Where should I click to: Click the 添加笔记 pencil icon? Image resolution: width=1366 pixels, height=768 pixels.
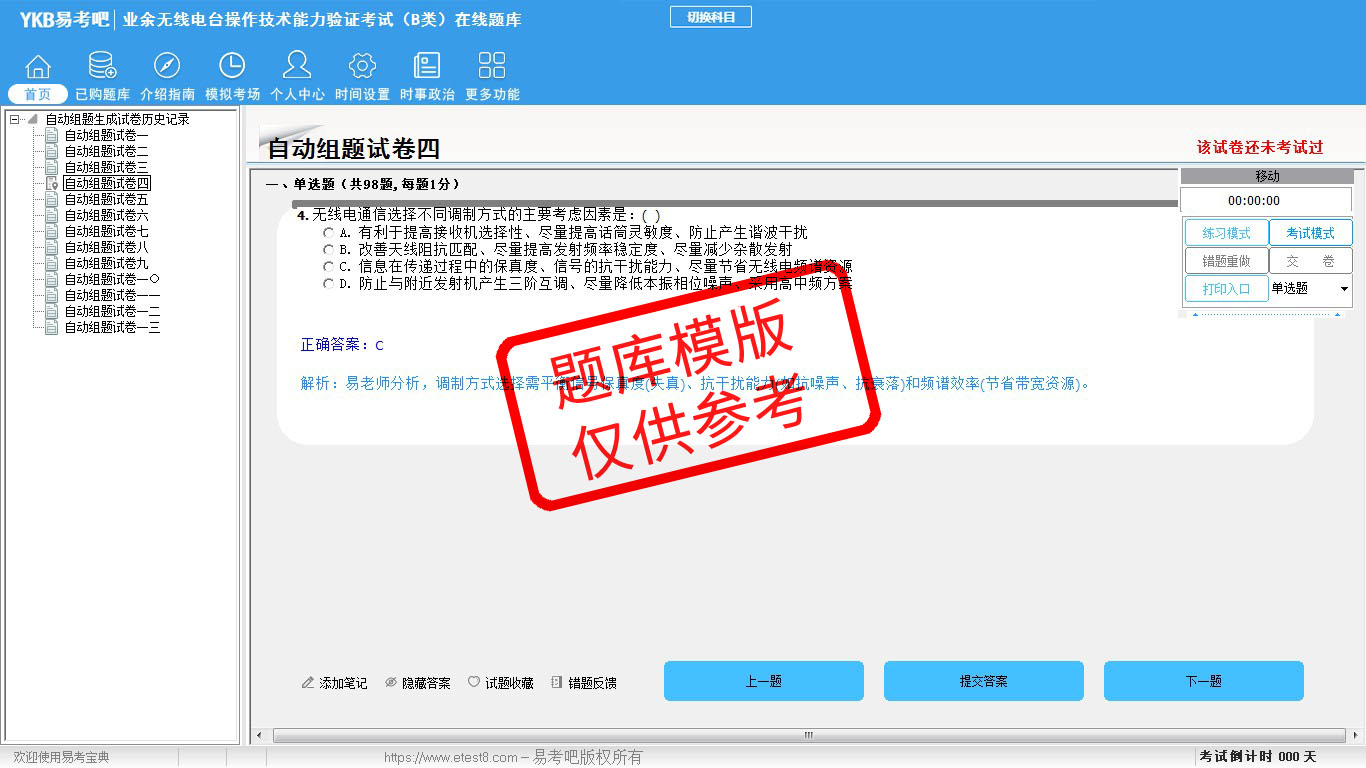tap(308, 683)
